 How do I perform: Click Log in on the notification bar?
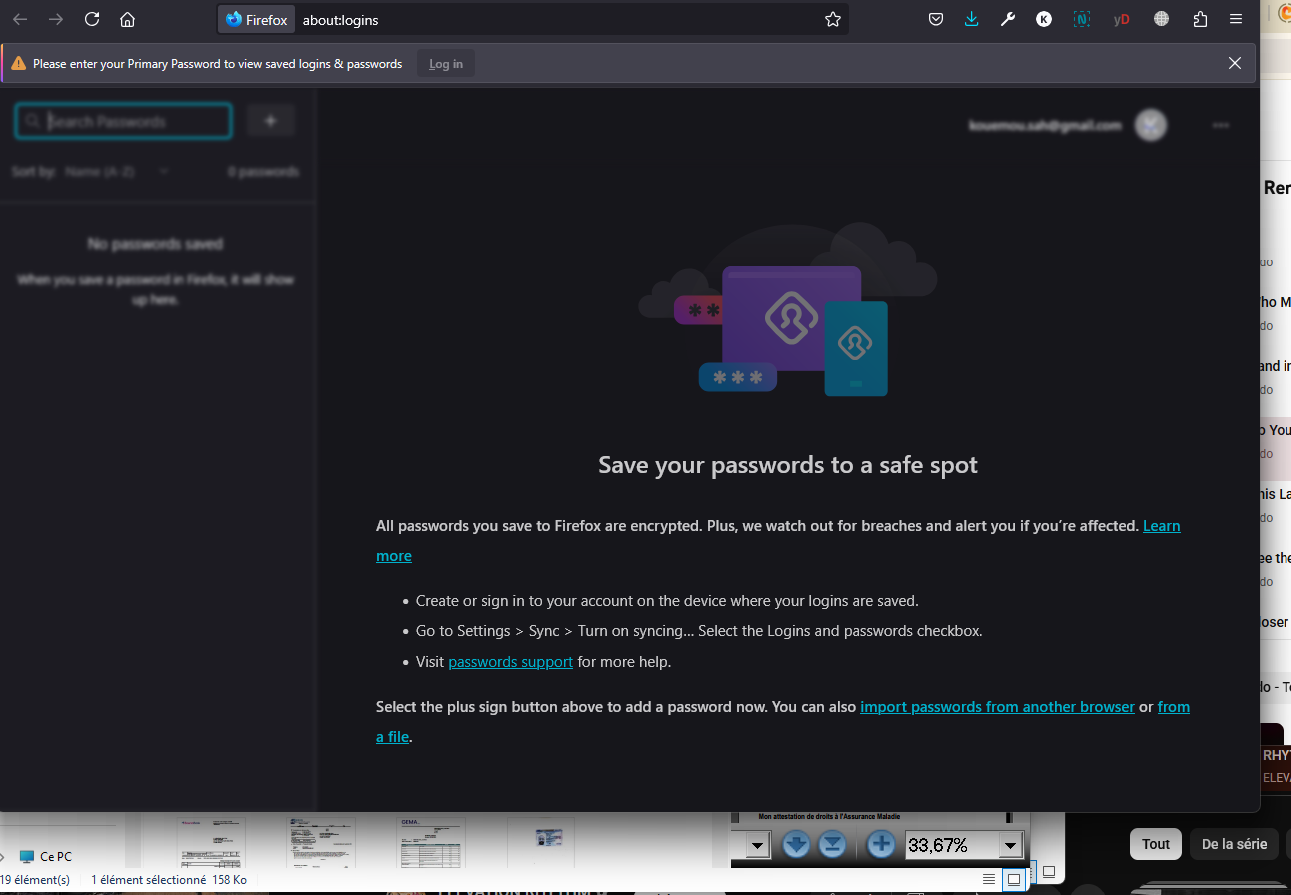(446, 64)
